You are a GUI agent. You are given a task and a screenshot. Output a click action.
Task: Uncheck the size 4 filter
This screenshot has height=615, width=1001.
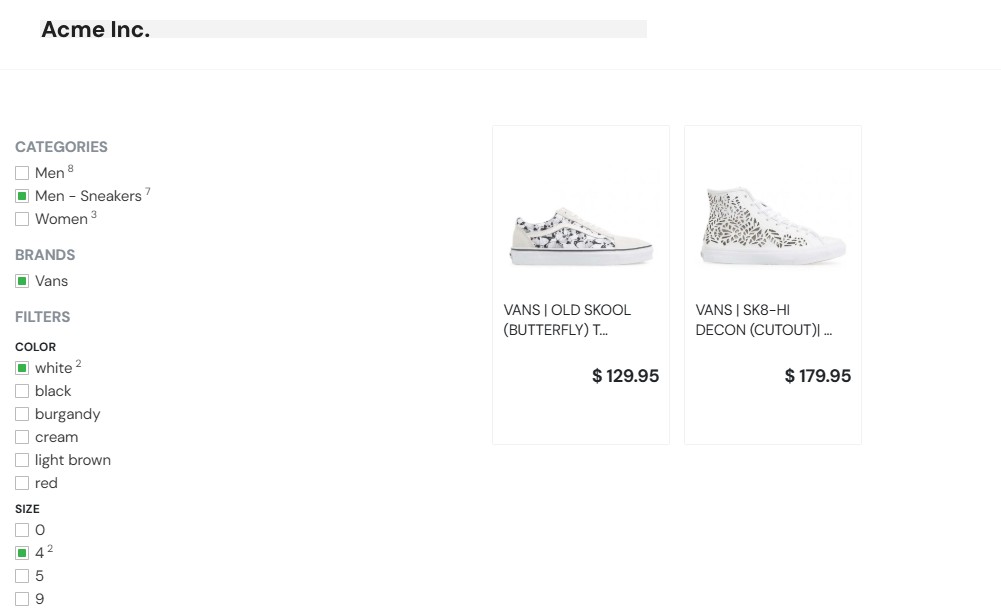click(22, 553)
